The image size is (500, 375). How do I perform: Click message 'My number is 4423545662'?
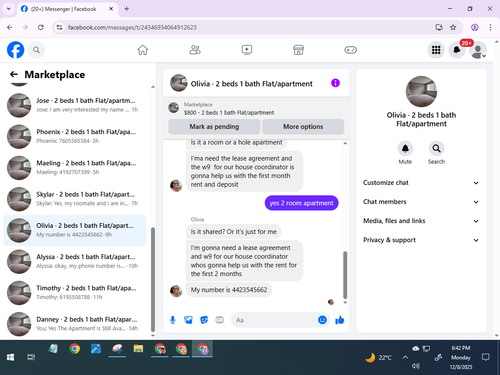click(x=229, y=290)
